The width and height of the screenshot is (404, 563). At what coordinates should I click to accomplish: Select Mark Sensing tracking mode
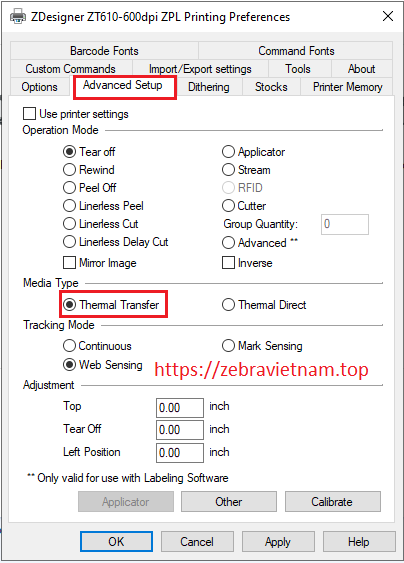tap(262, 346)
